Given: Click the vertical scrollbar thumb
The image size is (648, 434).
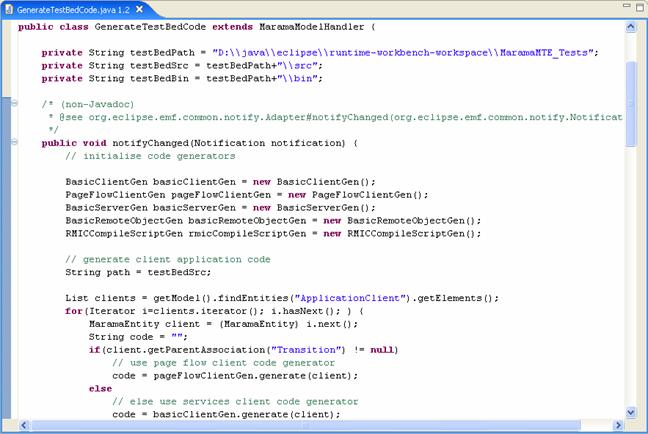Looking at the screenshot, I should pyautogui.click(x=631, y=103).
